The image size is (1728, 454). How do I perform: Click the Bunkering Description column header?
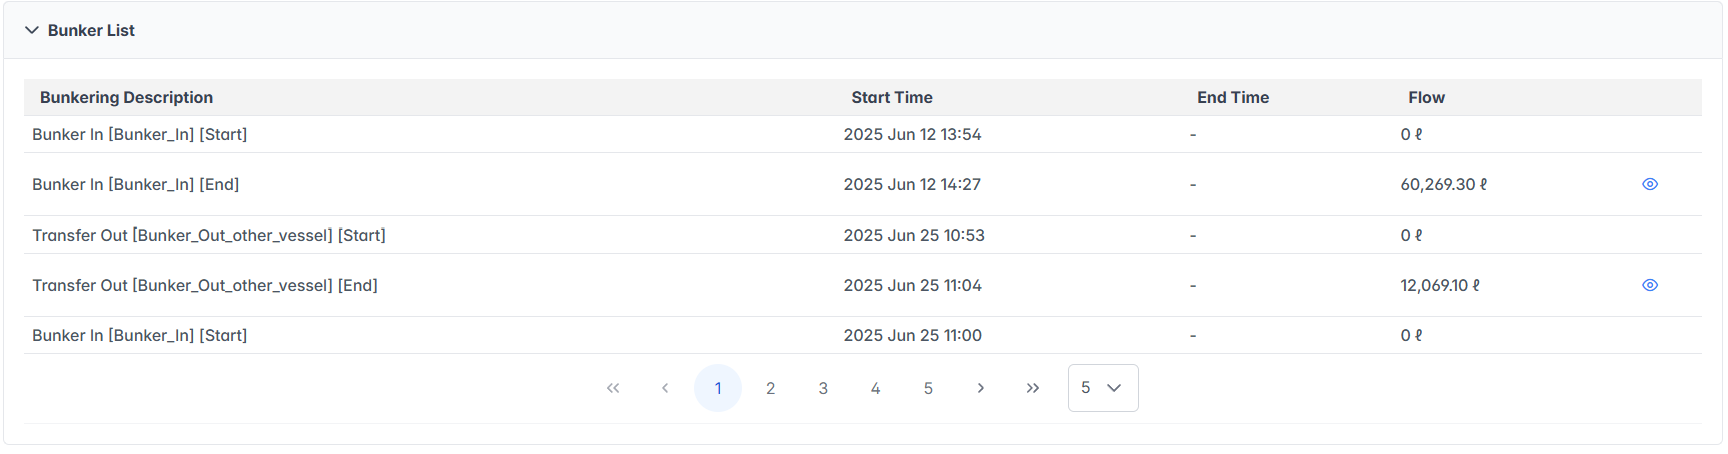click(x=126, y=97)
